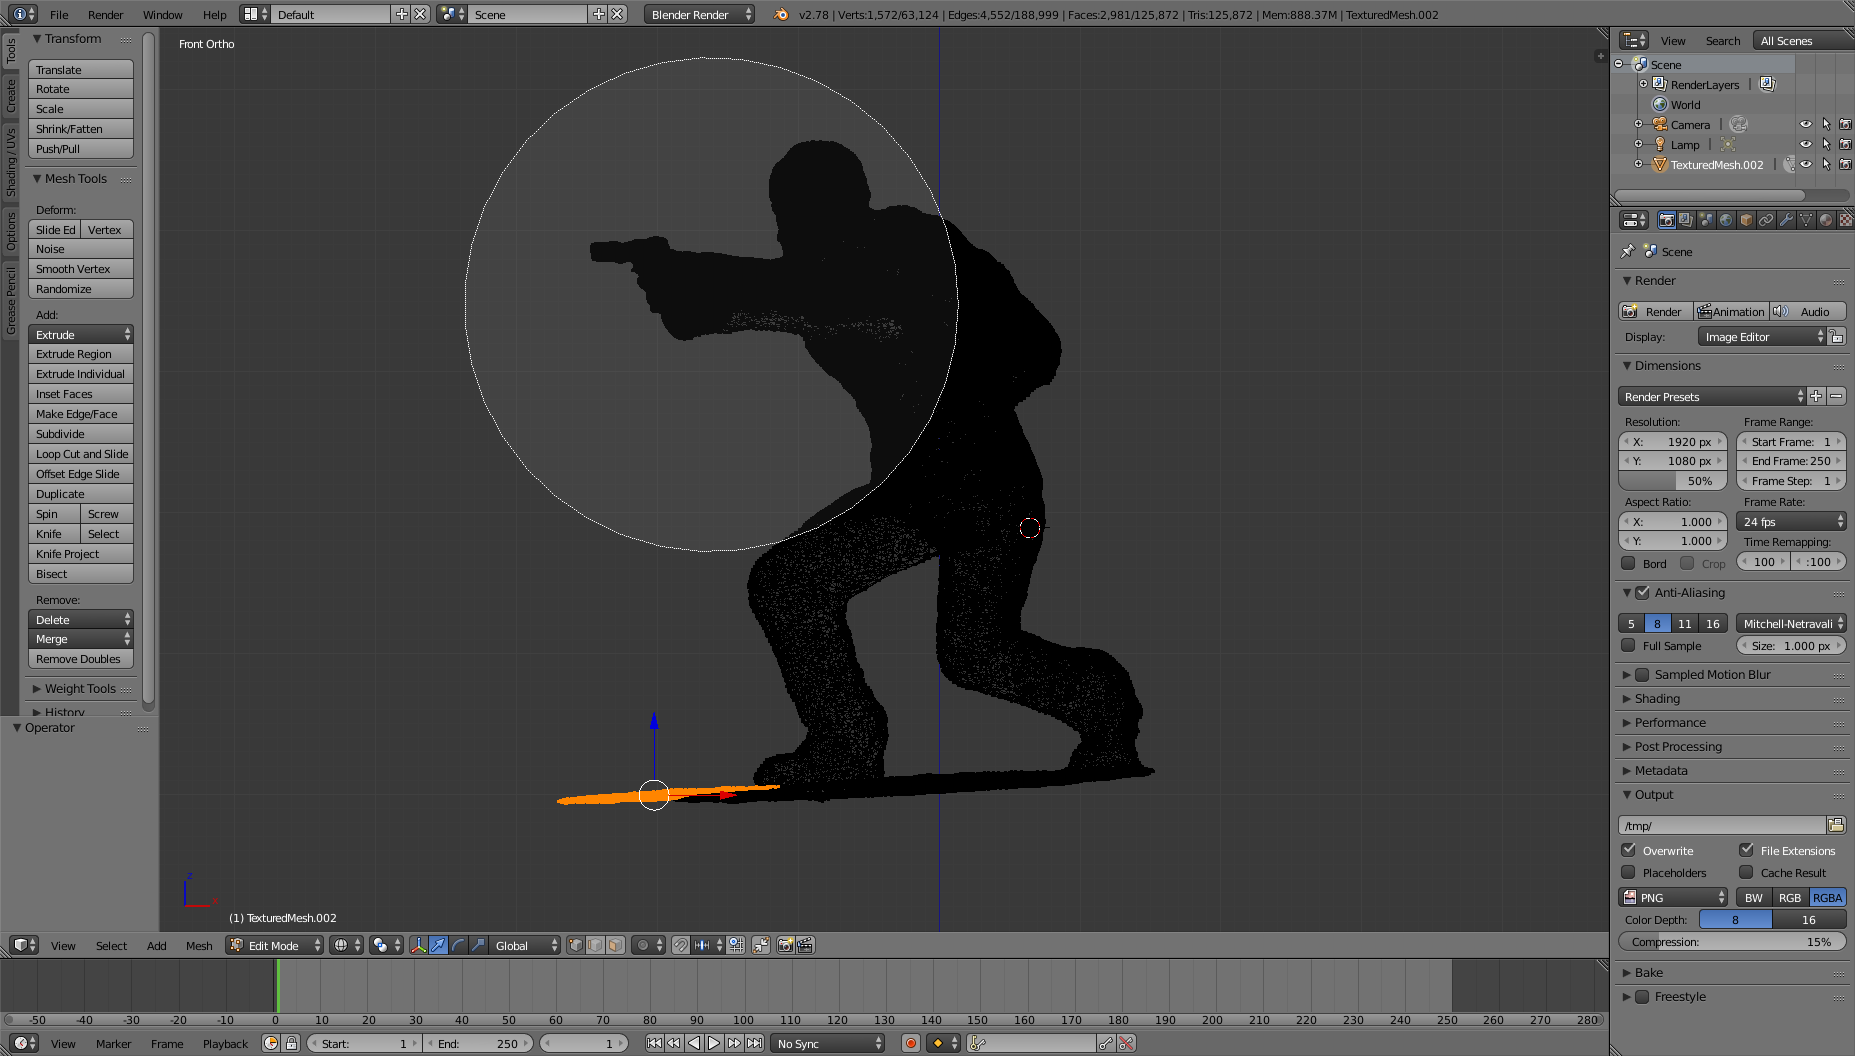The image size is (1855, 1056).
Task: Toggle the Anti-Aliasing checkbox
Action: [1642, 593]
